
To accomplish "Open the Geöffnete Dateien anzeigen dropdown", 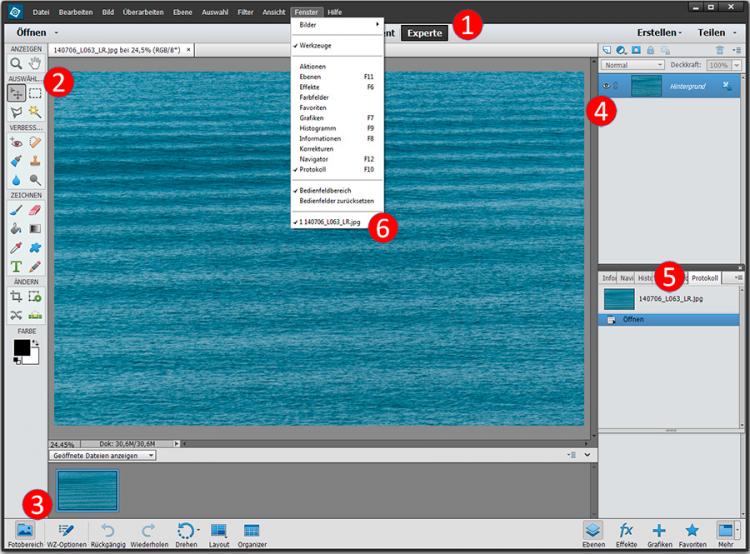I will click(103, 455).
